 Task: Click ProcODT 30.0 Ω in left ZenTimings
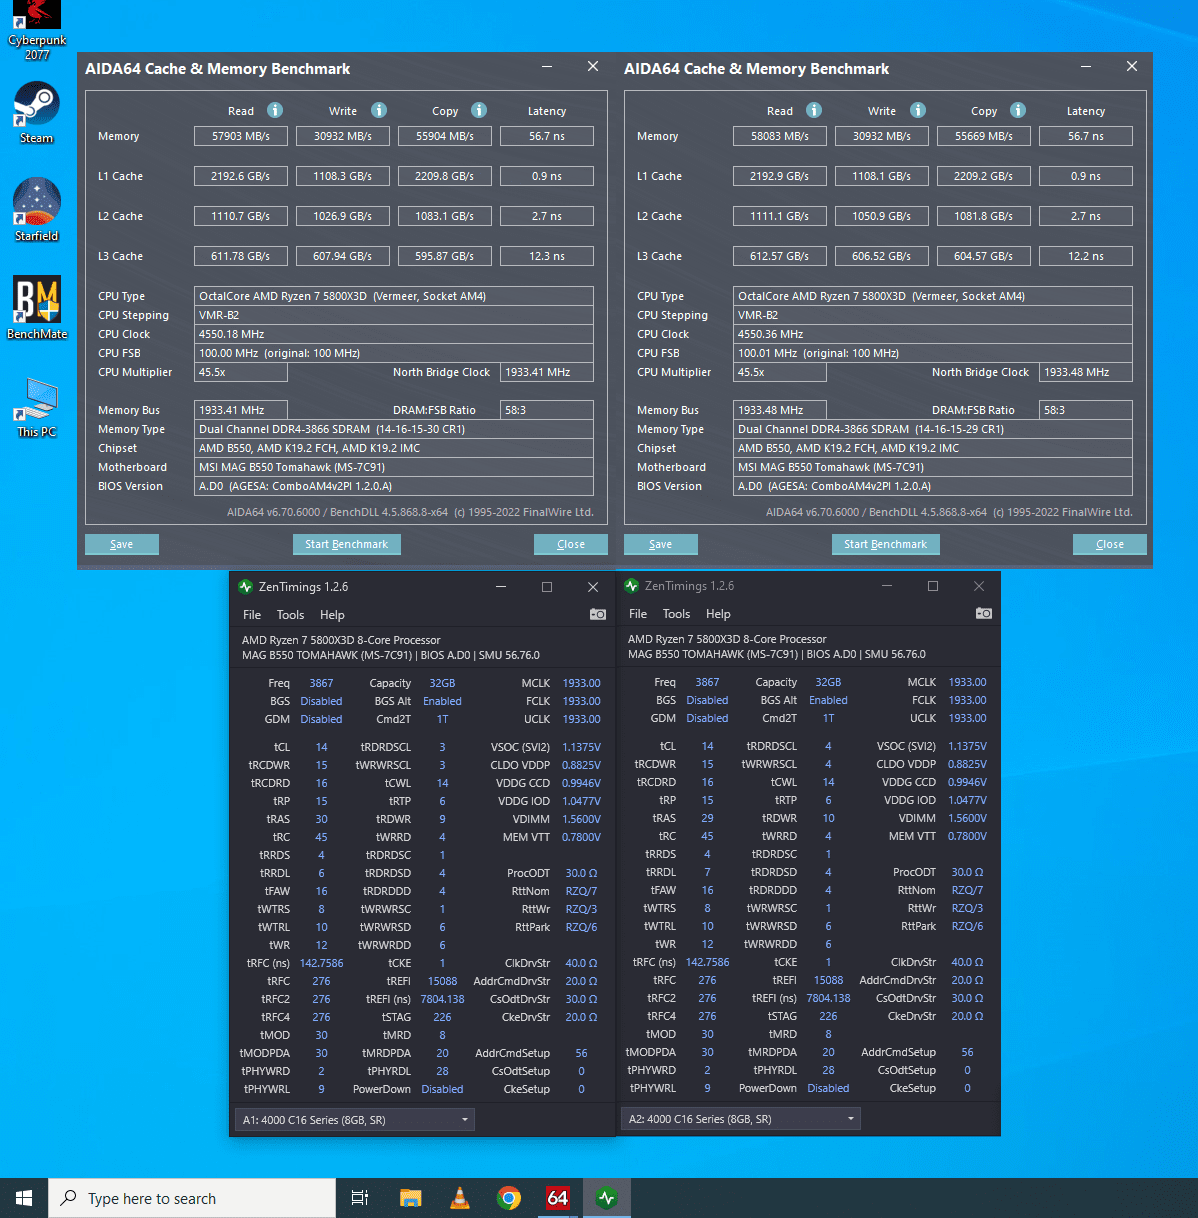(x=581, y=873)
